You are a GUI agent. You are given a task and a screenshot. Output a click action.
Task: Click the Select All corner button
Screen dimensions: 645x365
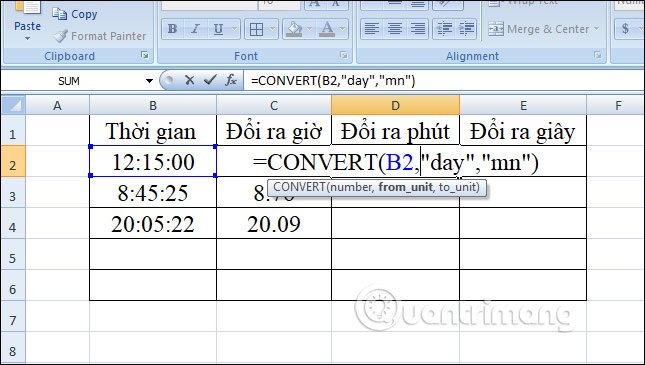click(14, 105)
